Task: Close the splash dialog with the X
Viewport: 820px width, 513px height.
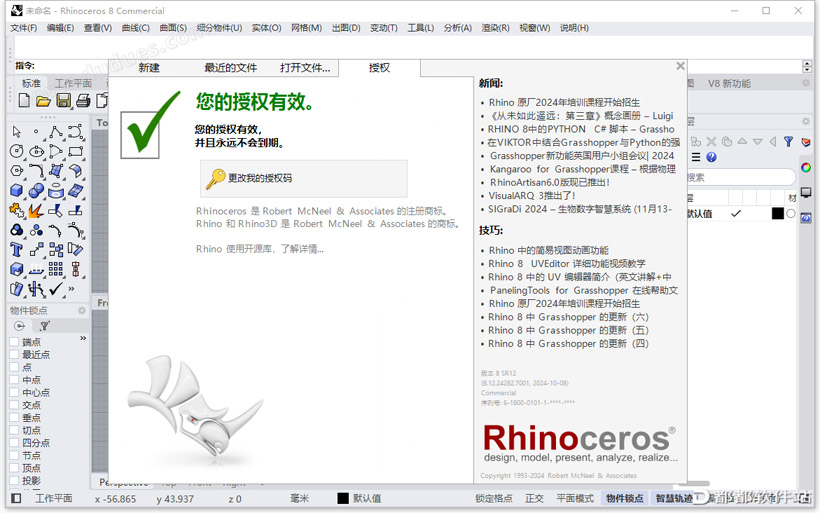Action: (680, 66)
